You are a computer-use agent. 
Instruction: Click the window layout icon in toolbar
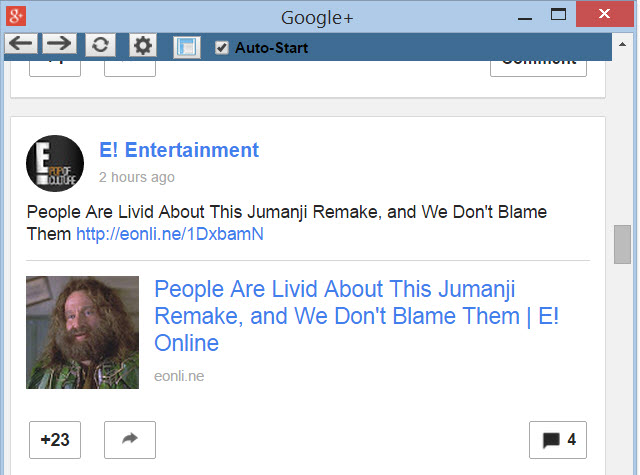[x=186, y=46]
